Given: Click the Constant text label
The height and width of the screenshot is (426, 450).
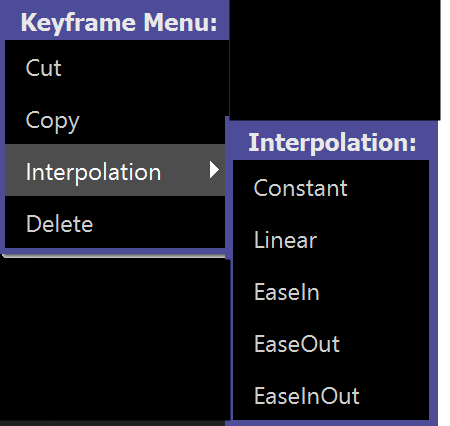Looking at the screenshot, I should [x=300, y=188].
